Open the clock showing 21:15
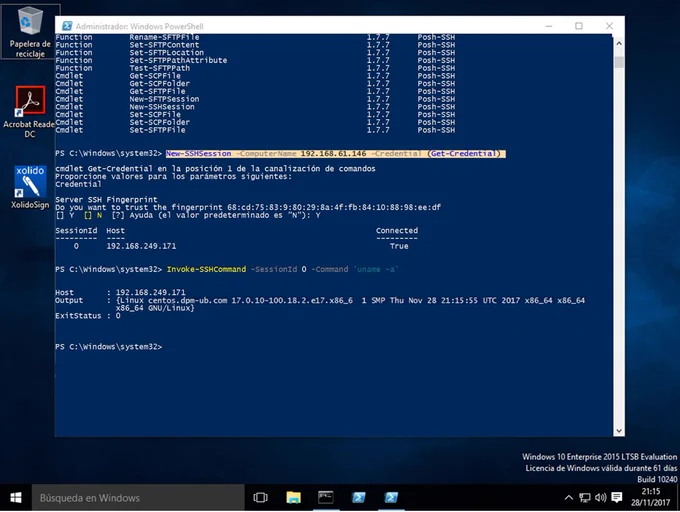 [x=651, y=497]
